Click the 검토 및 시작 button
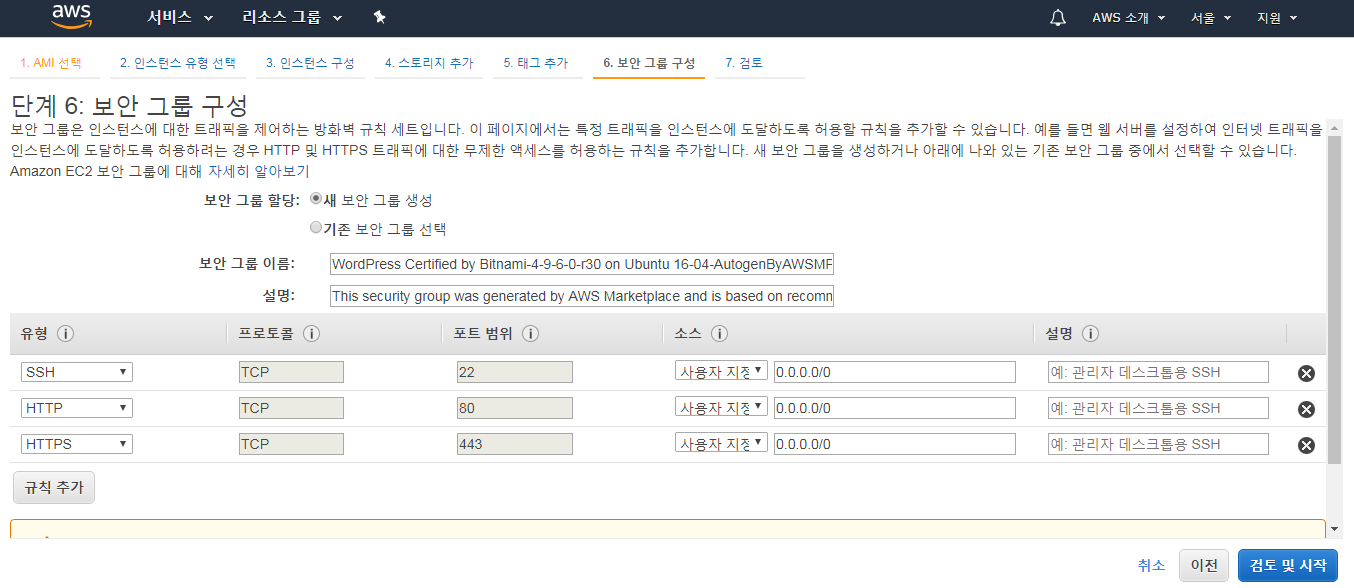1354x588 pixels. [x=1287, y=565]
